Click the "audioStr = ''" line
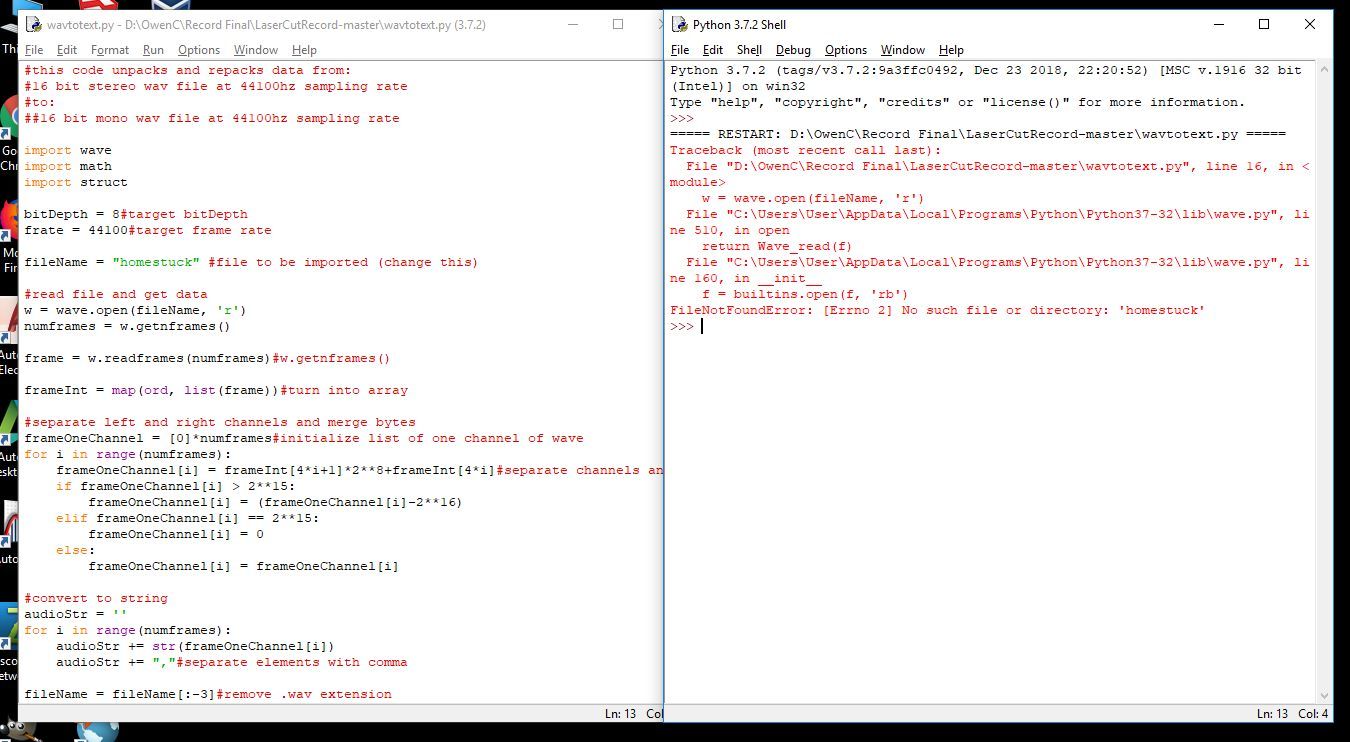1350x742 pixels. click(x=76, y=615)
